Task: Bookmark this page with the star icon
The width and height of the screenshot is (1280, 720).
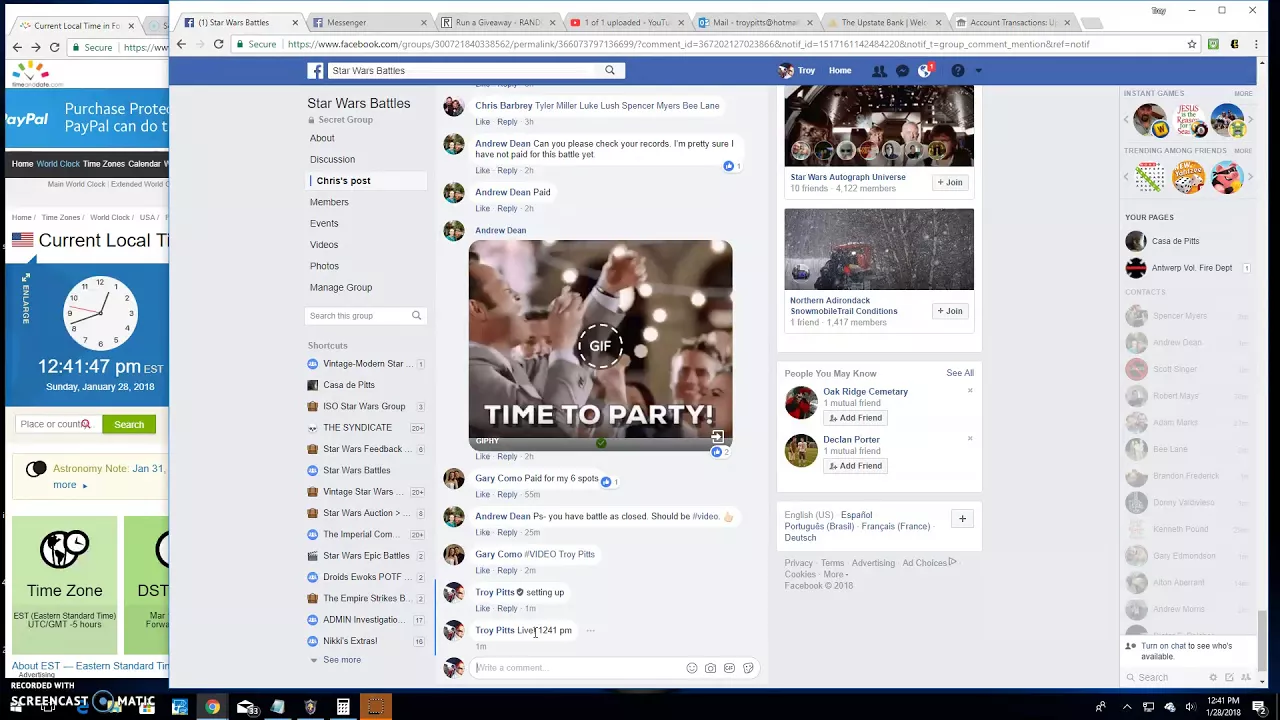Action: tap(1191, 44)
